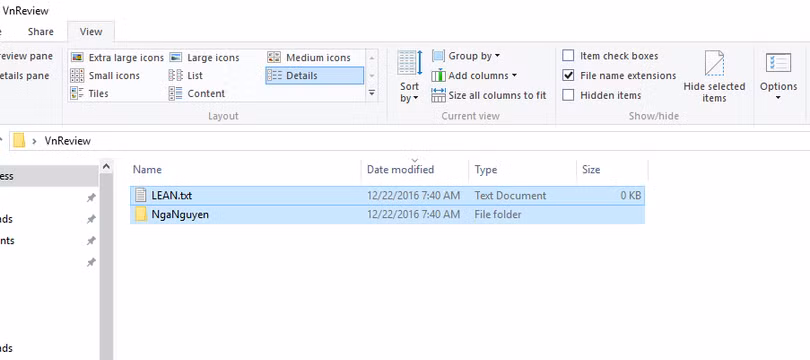Select the LEAN.txt file
The width and height of the screenshot is (810, 360).
[x=387, y=196]
